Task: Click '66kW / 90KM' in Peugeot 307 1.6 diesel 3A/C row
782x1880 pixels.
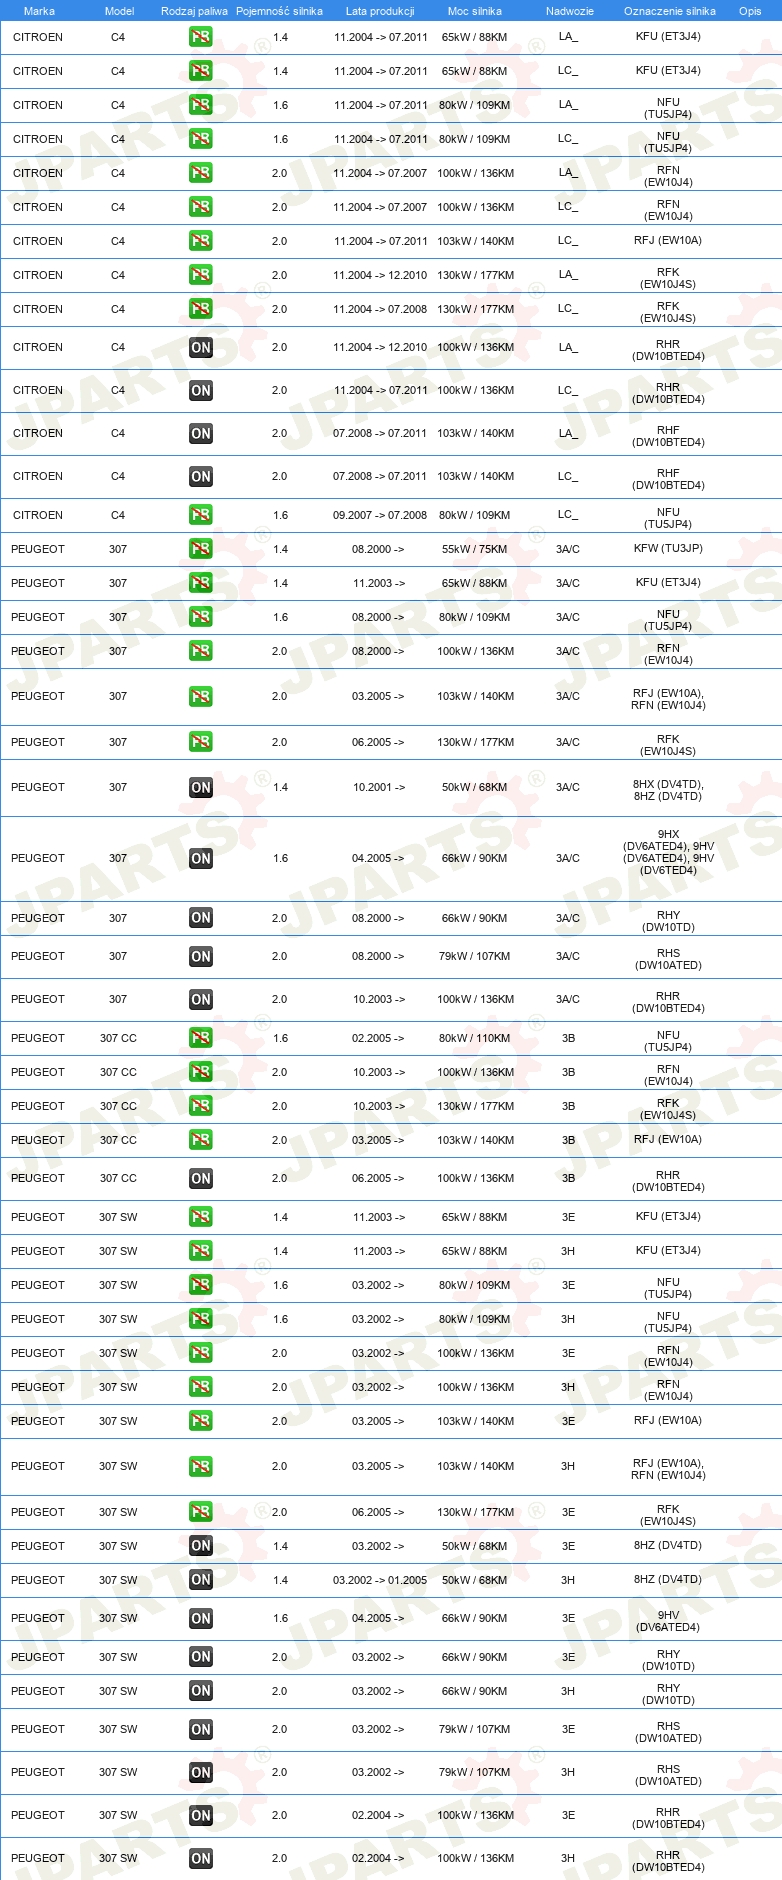Action: [474, 858]
